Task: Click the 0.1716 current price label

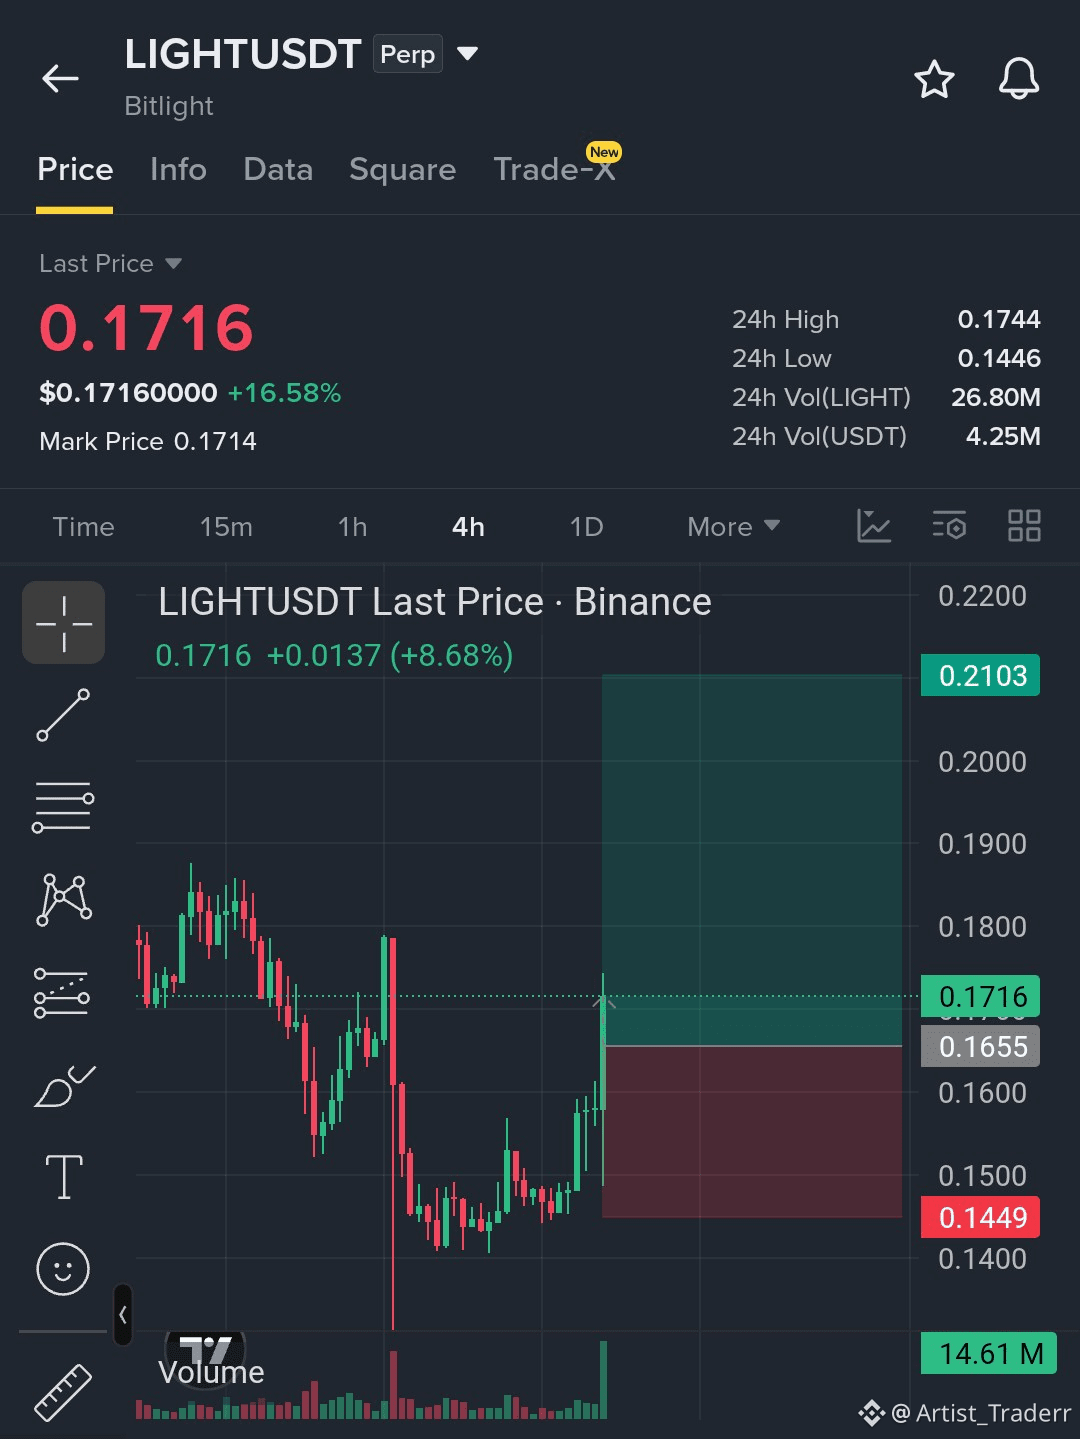Action: tap(981, 997)
